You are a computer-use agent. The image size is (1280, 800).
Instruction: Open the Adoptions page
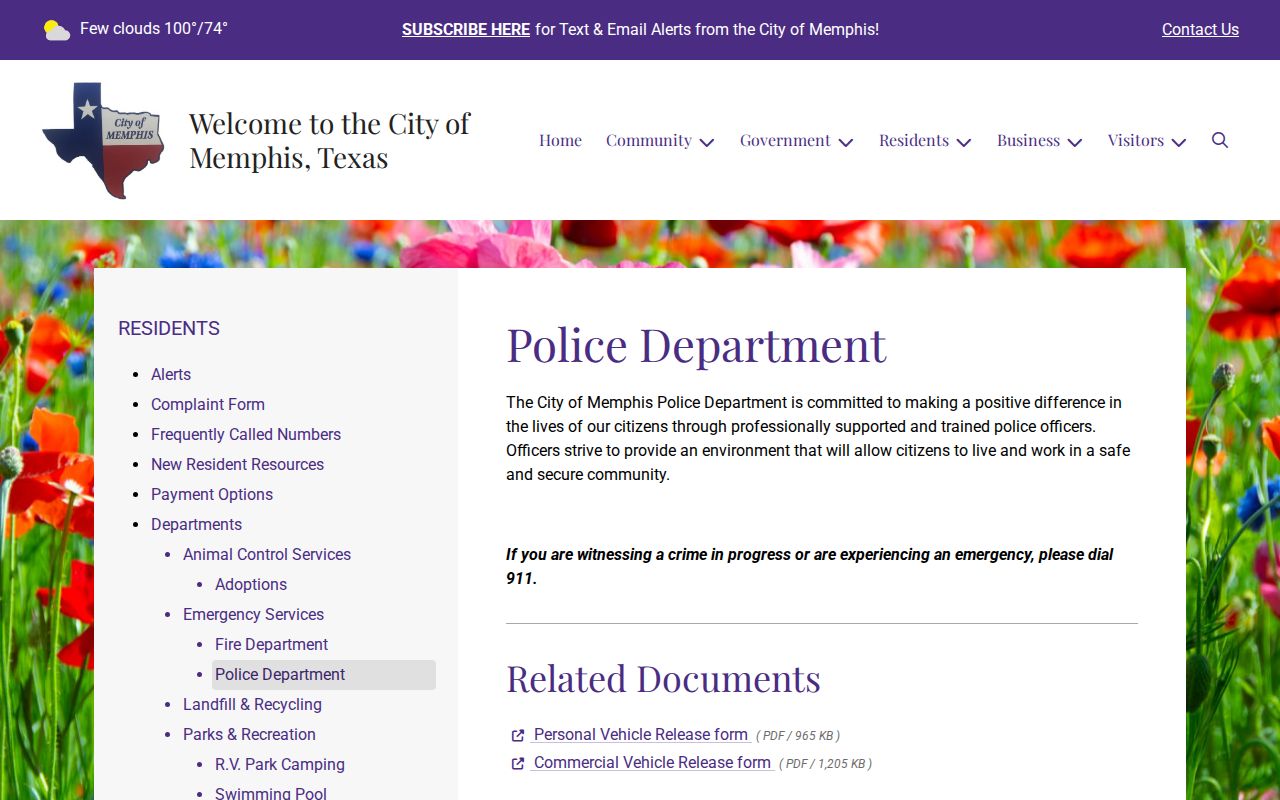tap(251, 584)
